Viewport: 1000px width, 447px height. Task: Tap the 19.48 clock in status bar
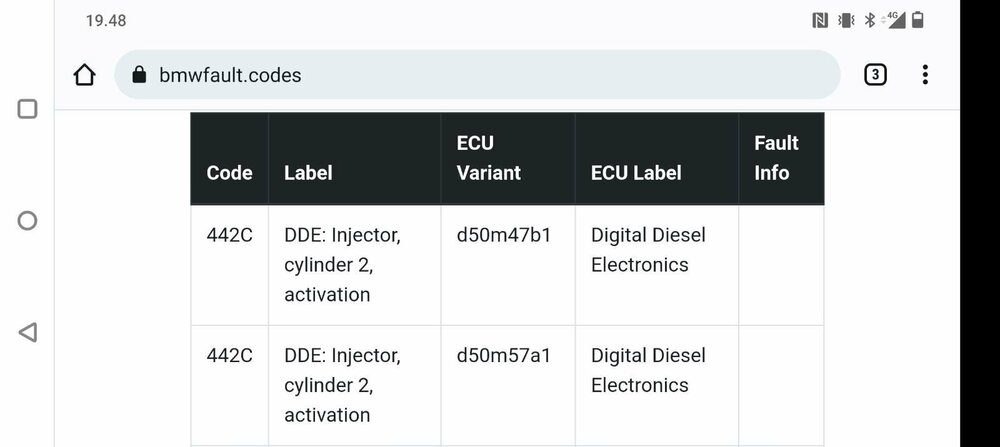click(106, 20)
